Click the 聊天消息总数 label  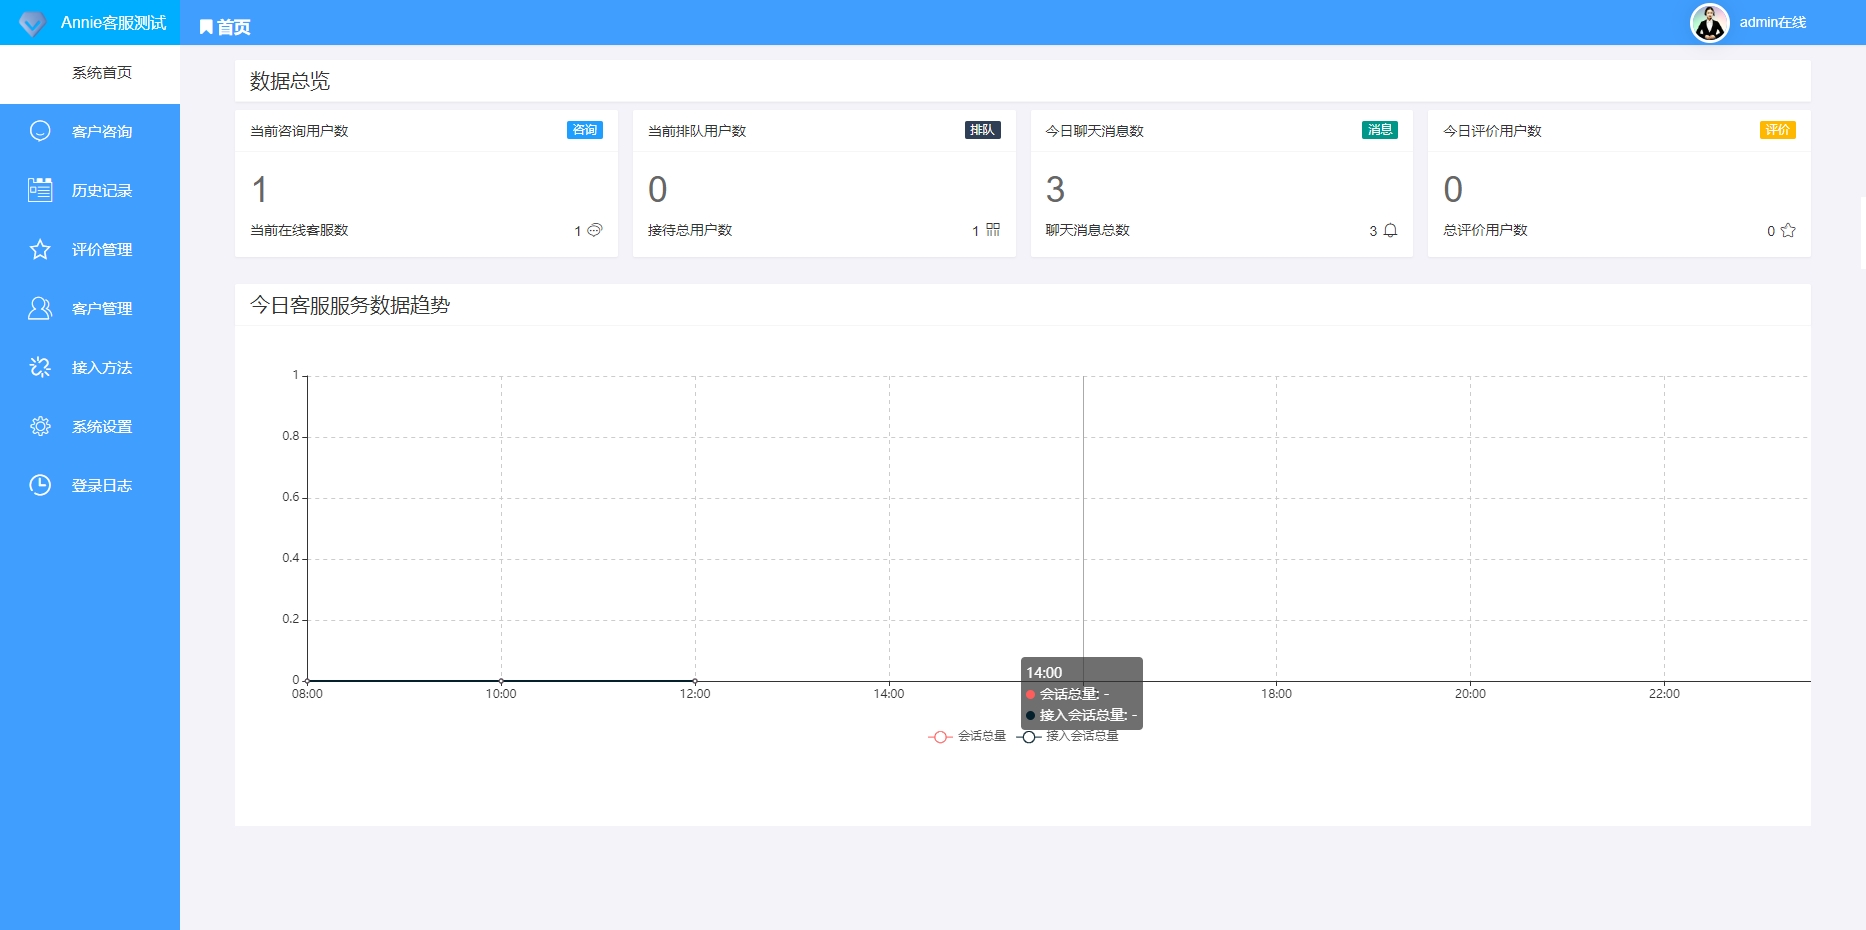pyautogui.click(x=1088, y=230)
